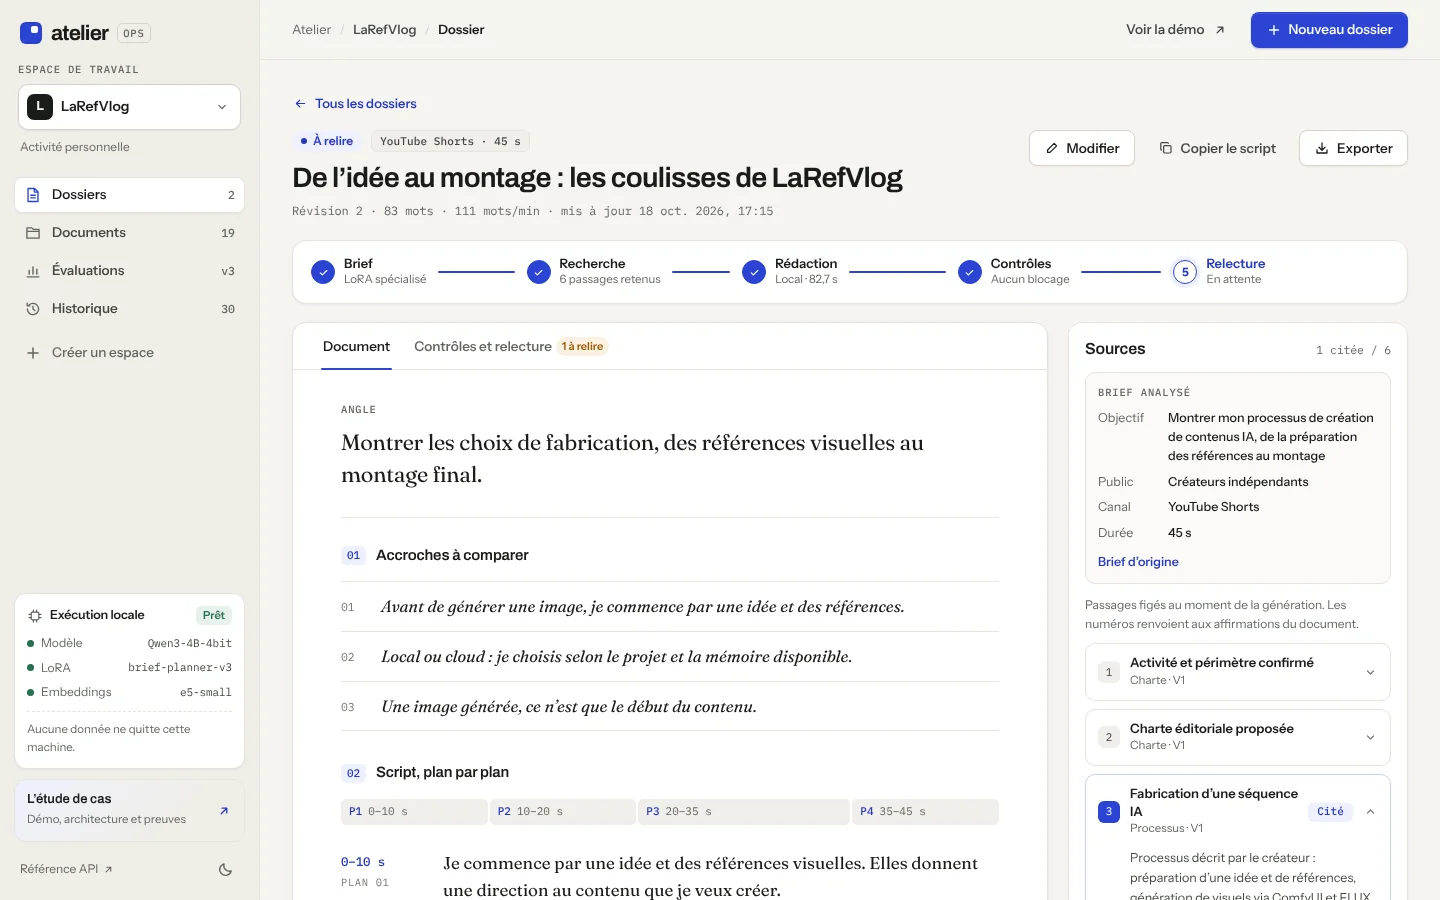The width and height of the screenshot is (1440, 900).
Task: Click the Exporter download icon
Action: (1322, 148)
